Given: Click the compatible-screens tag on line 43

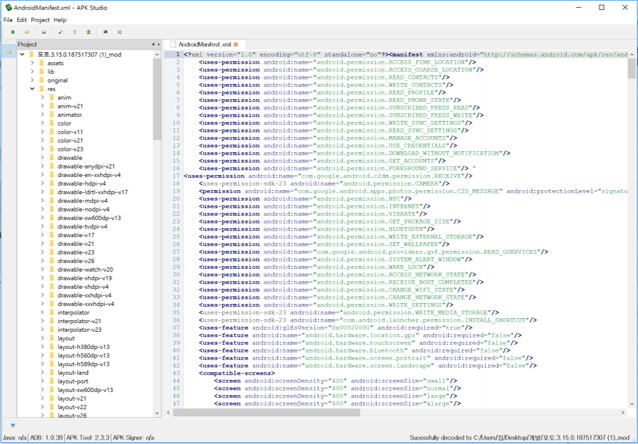Looking at the screenshot, I should point(237,373).
